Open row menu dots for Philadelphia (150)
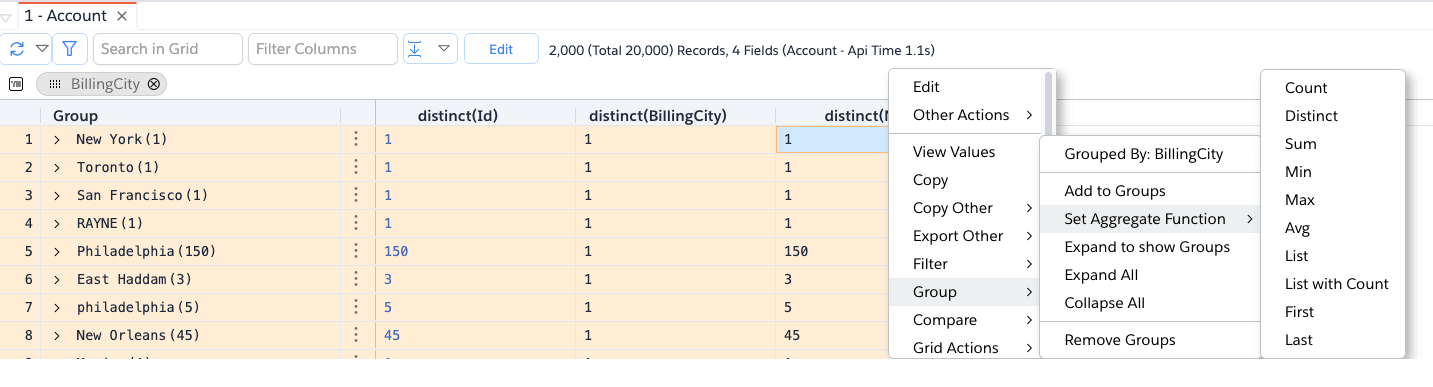Image resolution: width=1433 pixels, height=387 pixels. (356, 252)
